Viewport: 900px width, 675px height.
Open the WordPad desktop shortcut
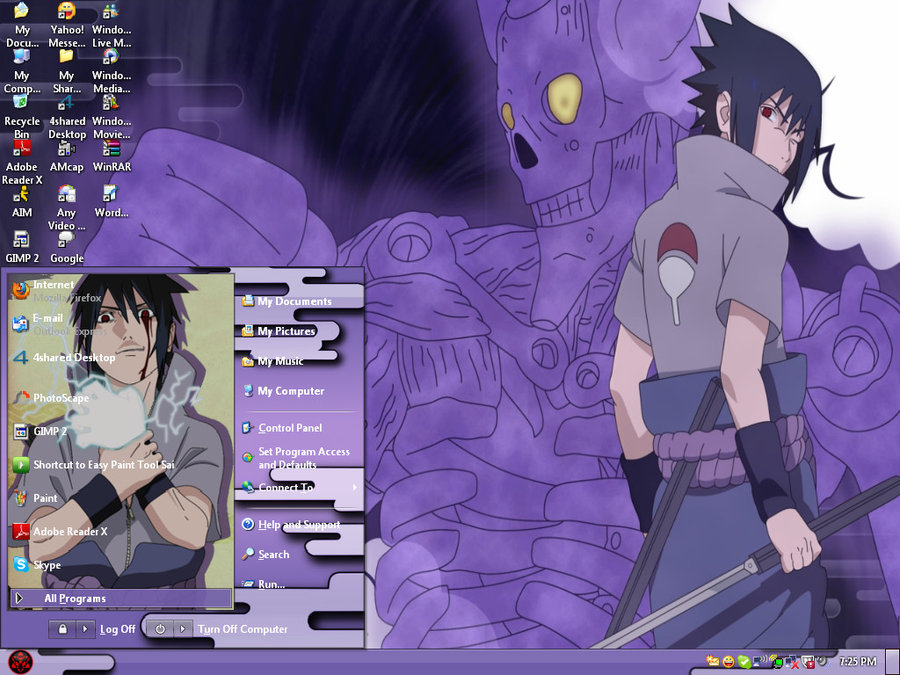[x=111, y=202]
